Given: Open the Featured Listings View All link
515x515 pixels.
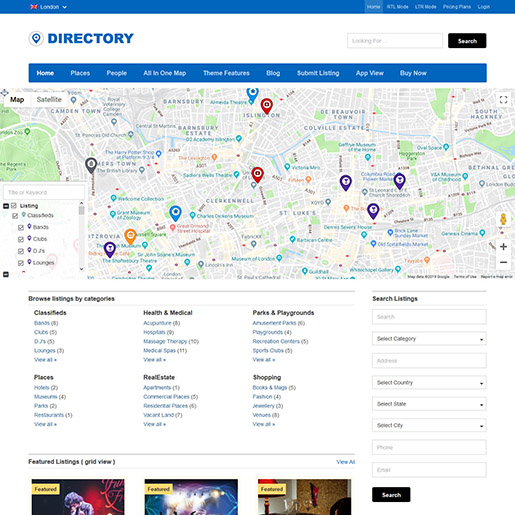Looking at the screenshot, I should click(x=346, y=462).
